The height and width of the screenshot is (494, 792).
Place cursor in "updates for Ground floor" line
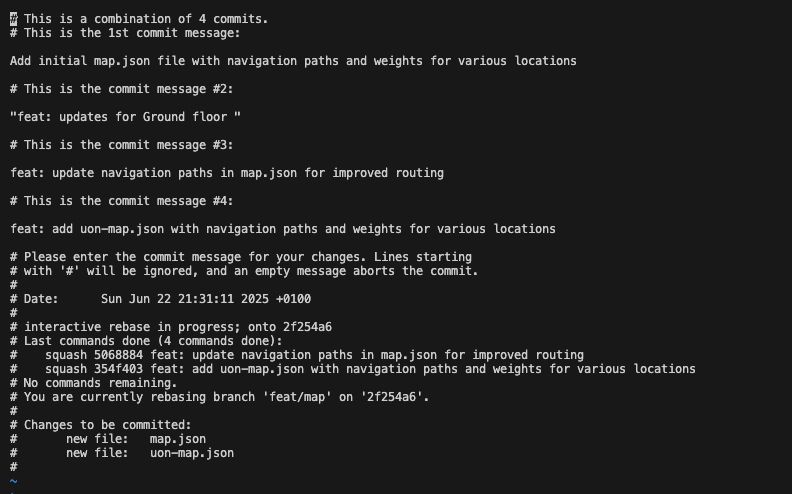click(x=125, y=117)
